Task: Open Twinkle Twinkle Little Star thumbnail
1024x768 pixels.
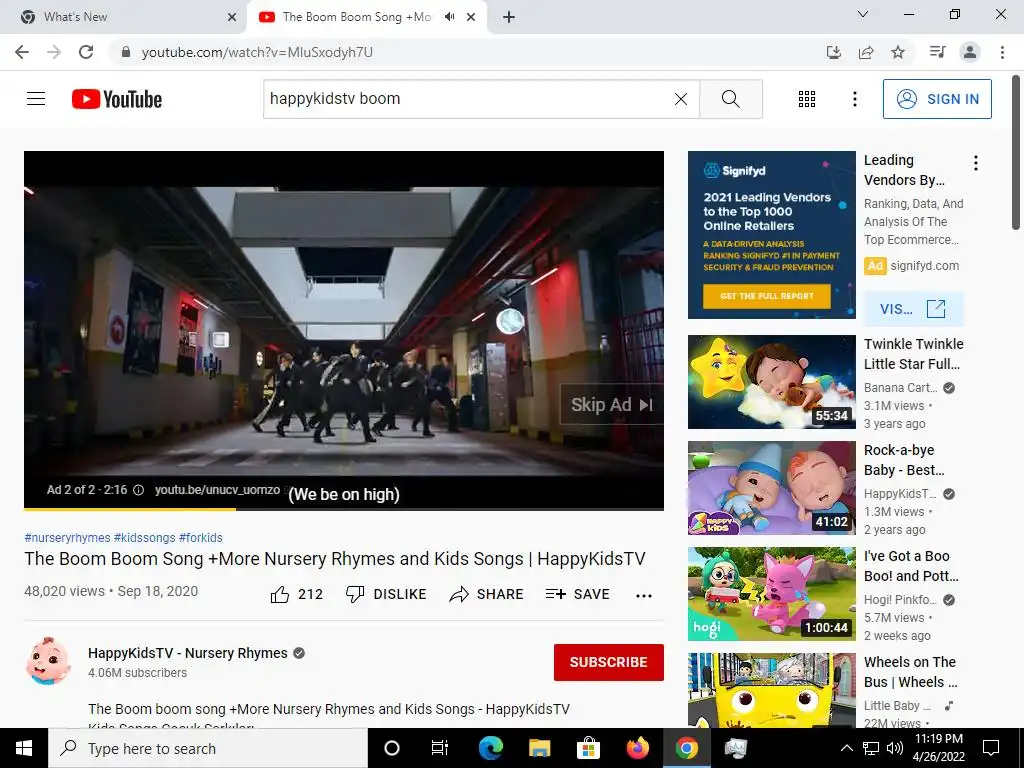Action: point(771,382)
